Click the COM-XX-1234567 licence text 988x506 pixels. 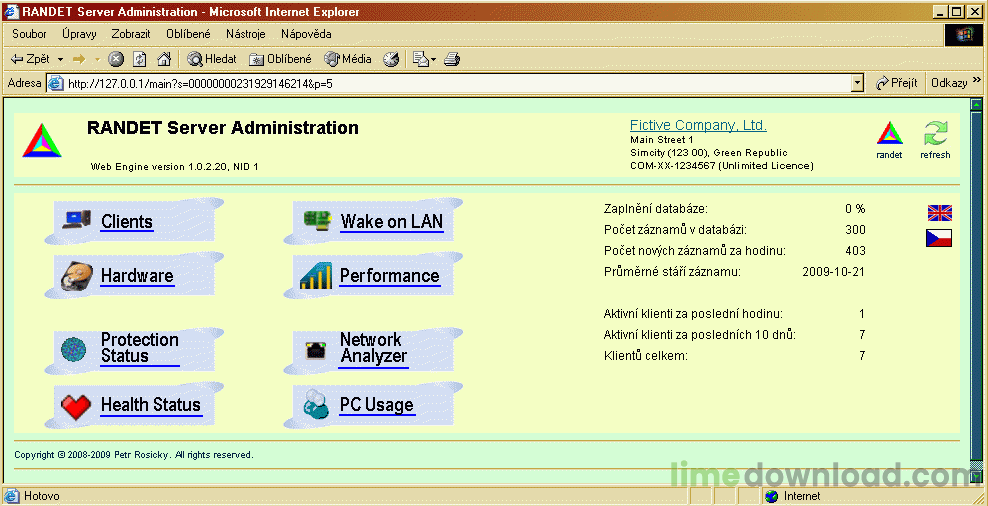click(x=722, y=166)
